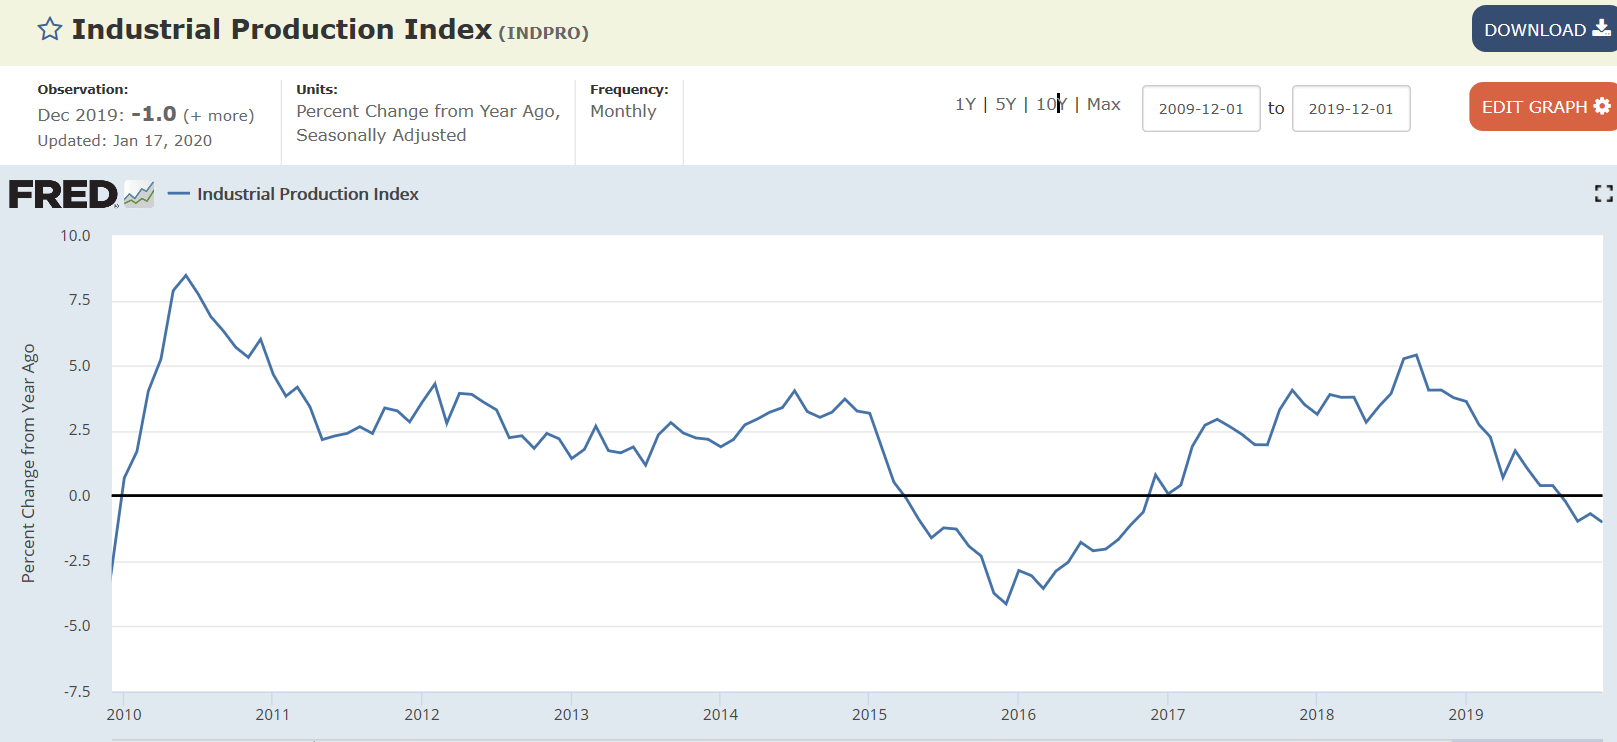The image size is (1617, 742).
Task: Click the end date field 2019-12-01
Action: (x=1351, y=108)
